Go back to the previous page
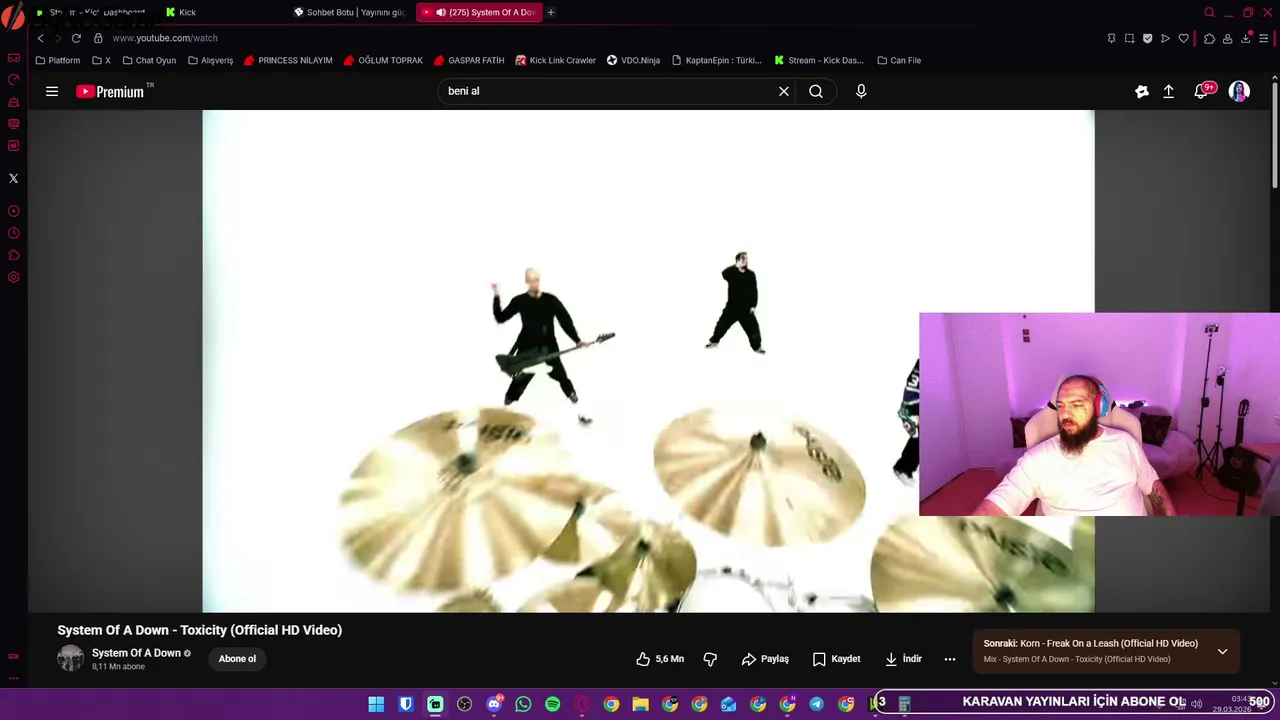 tap(40, 38)
